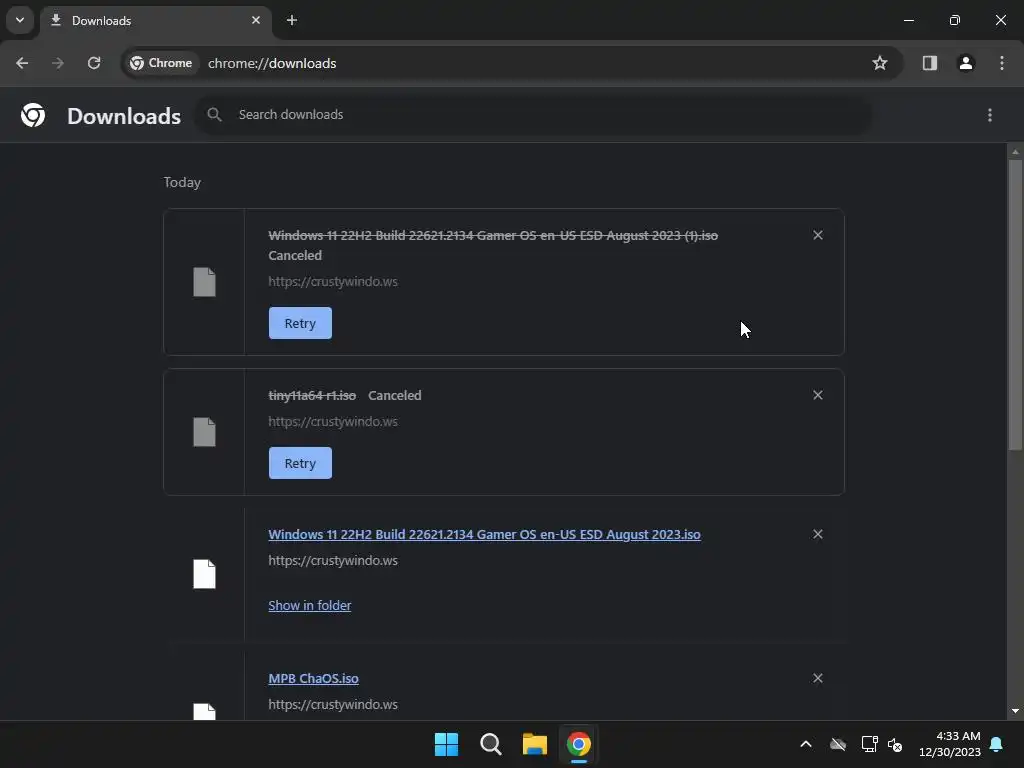The height and width of the screenshot is (768, 1024).
Task: Click file icon of canceled Gamer OS (1).iso
Action: [x=204, y=282]
